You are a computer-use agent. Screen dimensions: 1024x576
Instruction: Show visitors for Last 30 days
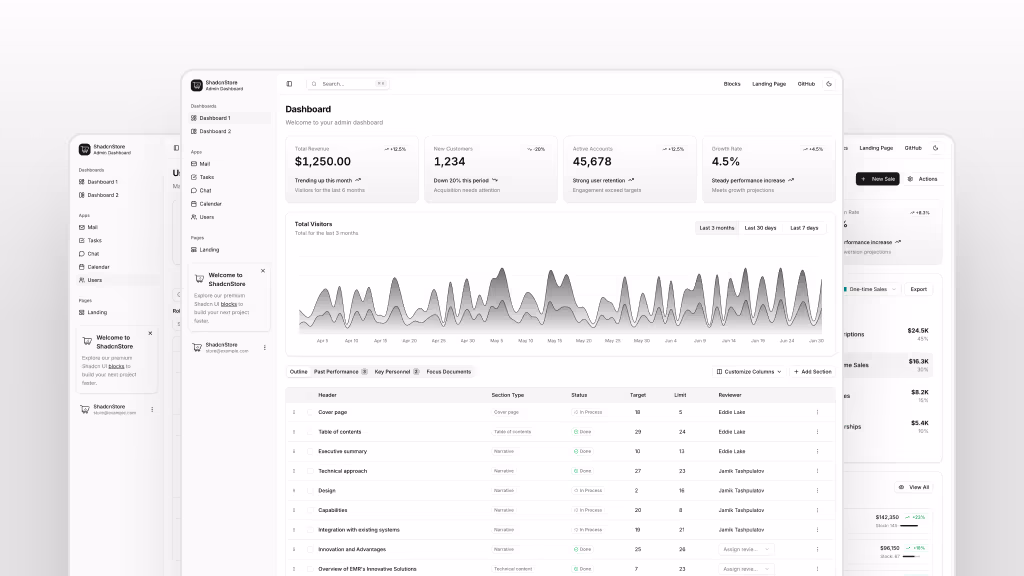(761, 228)
